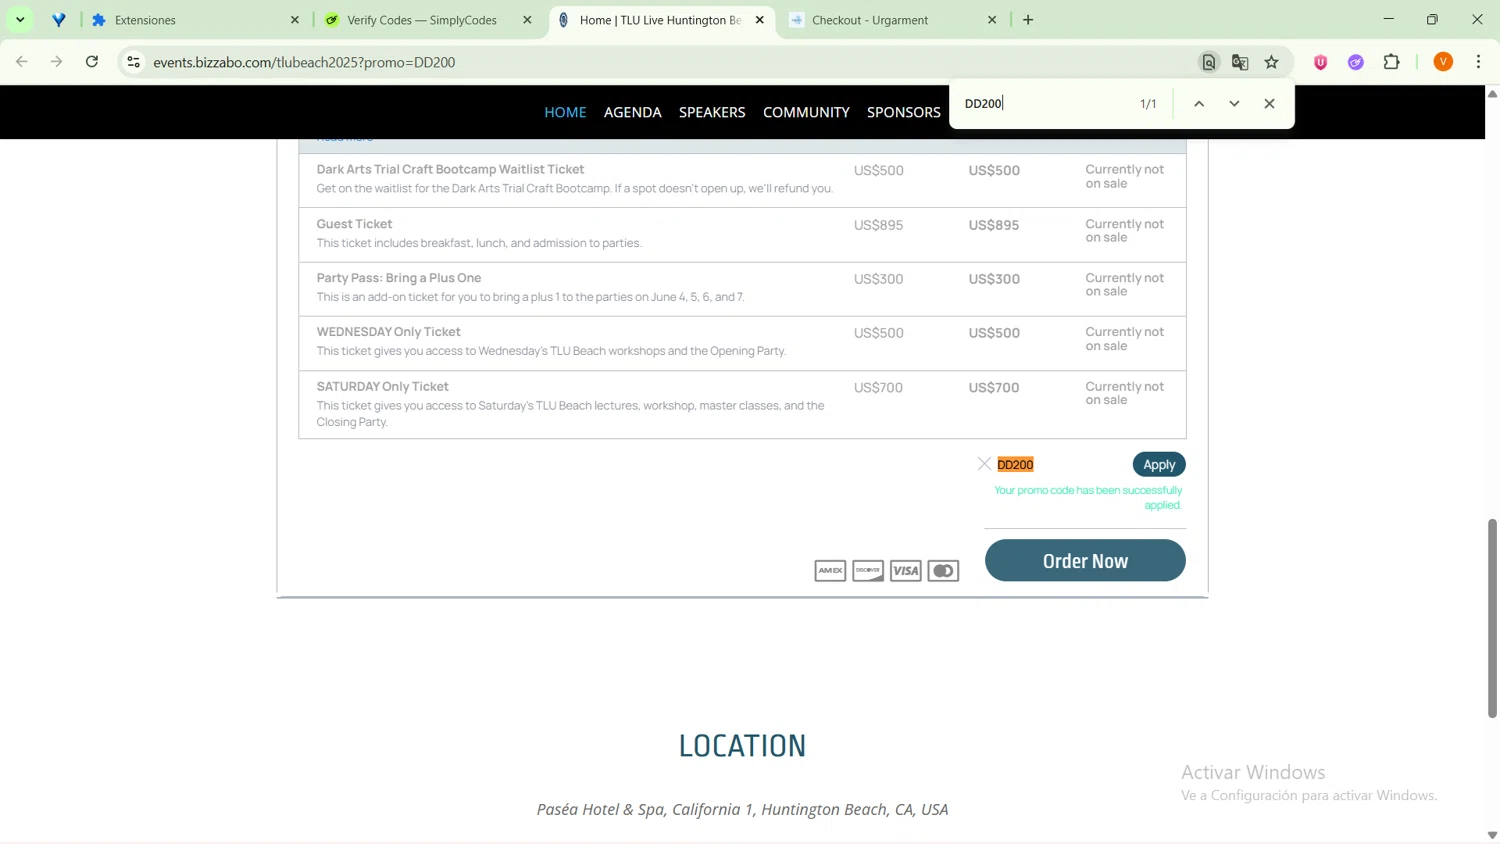The image size is (1500, 844).
Task: Go back to previous page
Action: coord(21,62)
